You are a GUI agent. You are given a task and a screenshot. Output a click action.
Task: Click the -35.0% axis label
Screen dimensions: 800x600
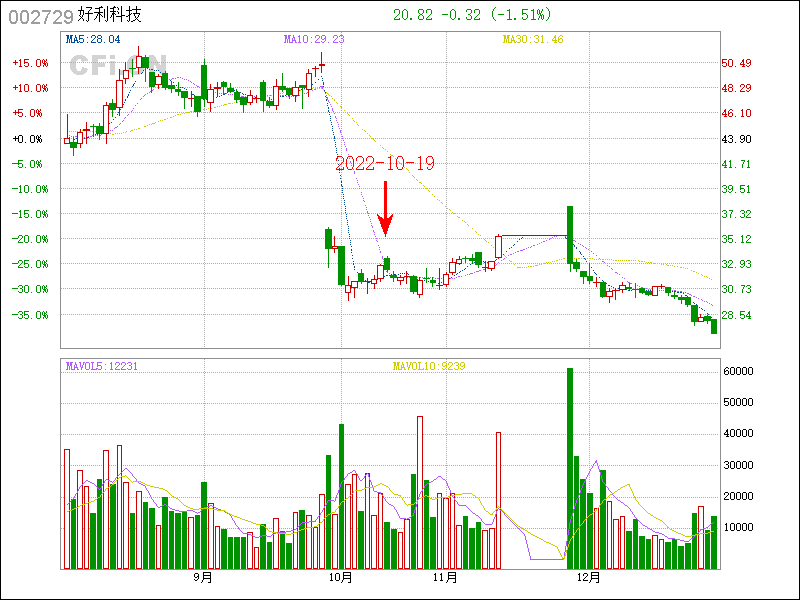click(x=30, y=315)
